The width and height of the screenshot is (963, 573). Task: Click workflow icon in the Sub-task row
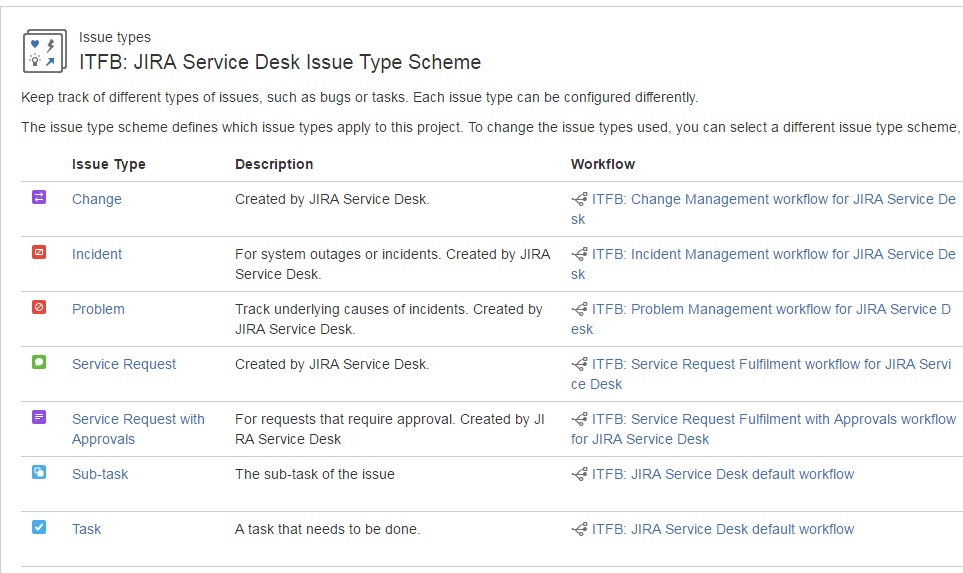(579, 474)
